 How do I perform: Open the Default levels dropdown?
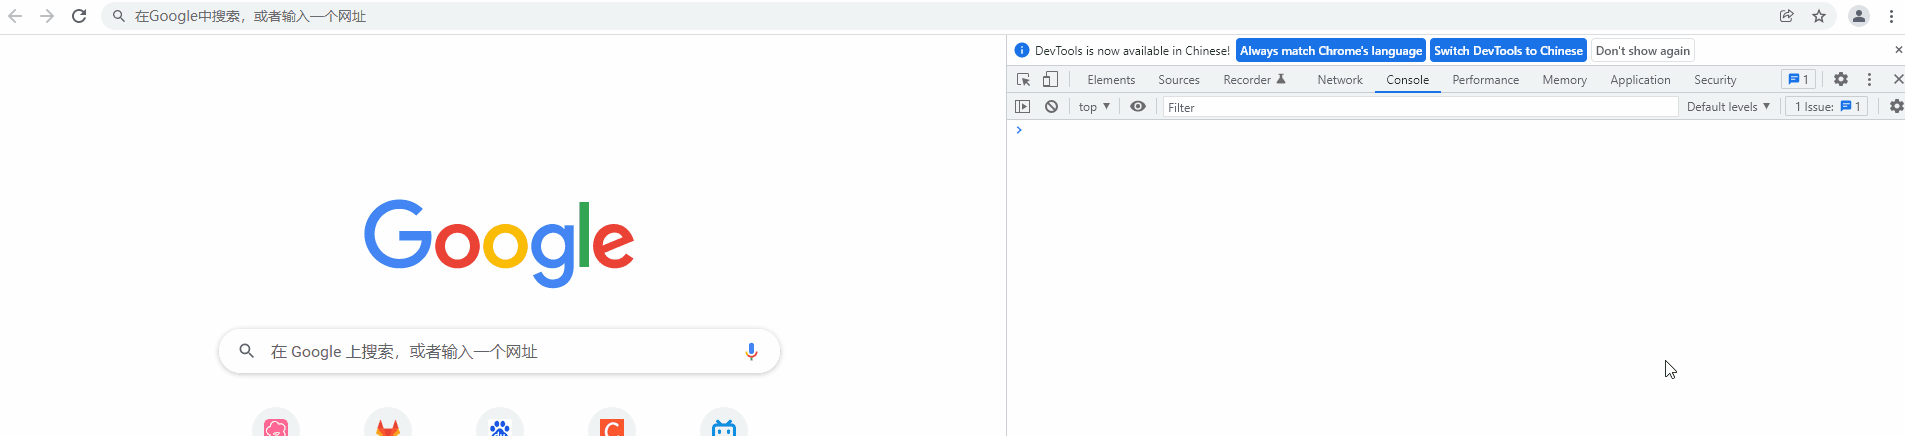coord(1728,107)
